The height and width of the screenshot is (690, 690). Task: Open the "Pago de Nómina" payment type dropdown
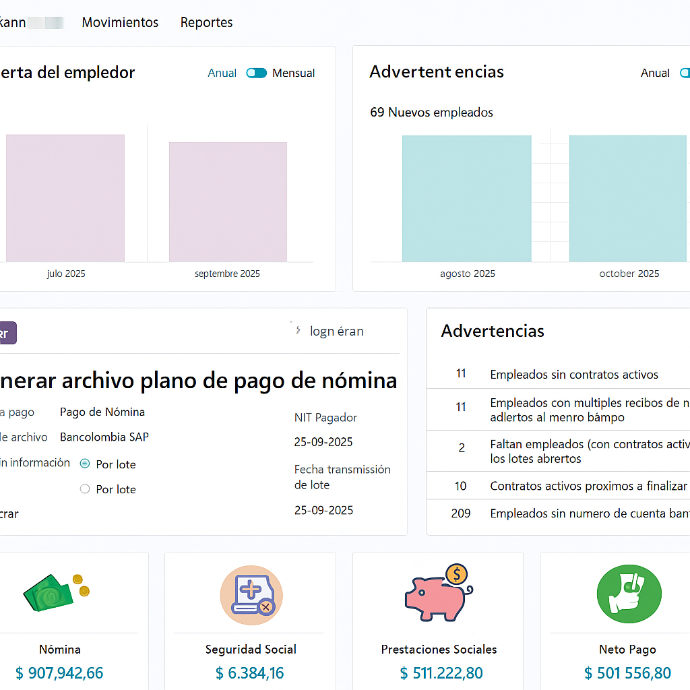[x=102, y=412]
